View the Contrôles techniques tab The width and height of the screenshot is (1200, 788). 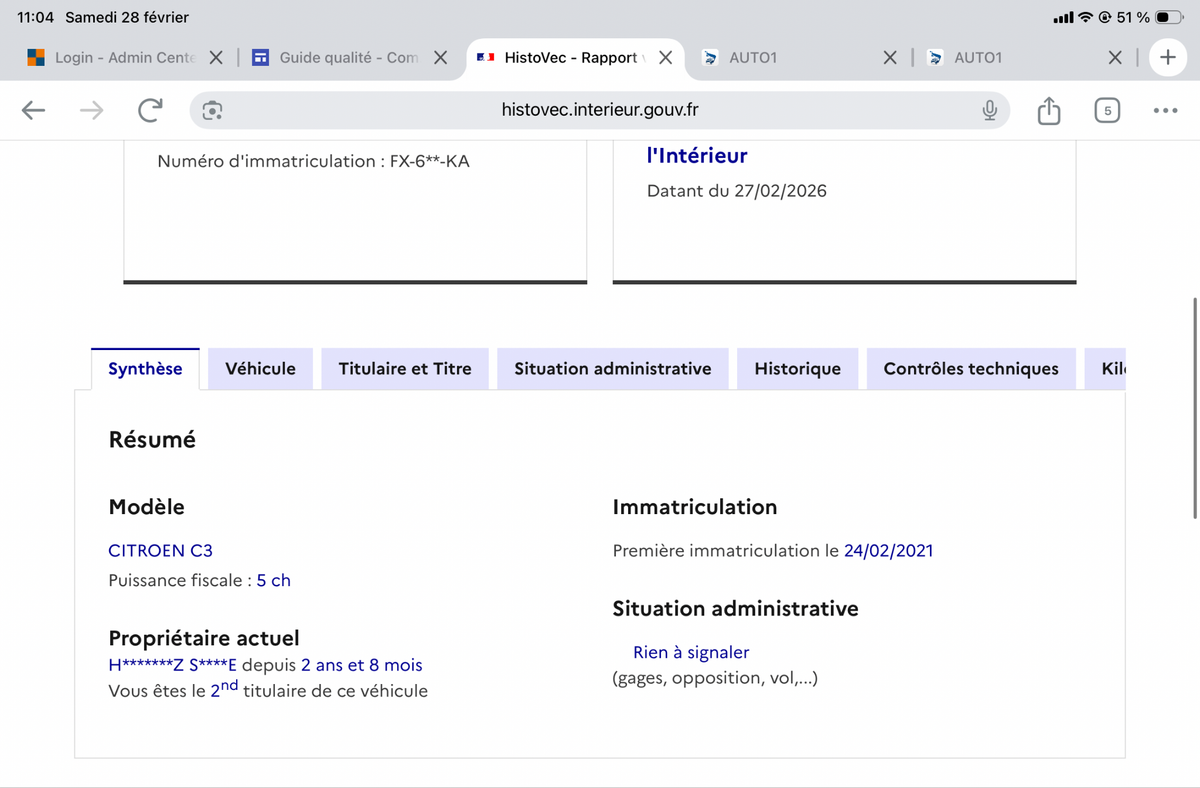pos(970,369)
